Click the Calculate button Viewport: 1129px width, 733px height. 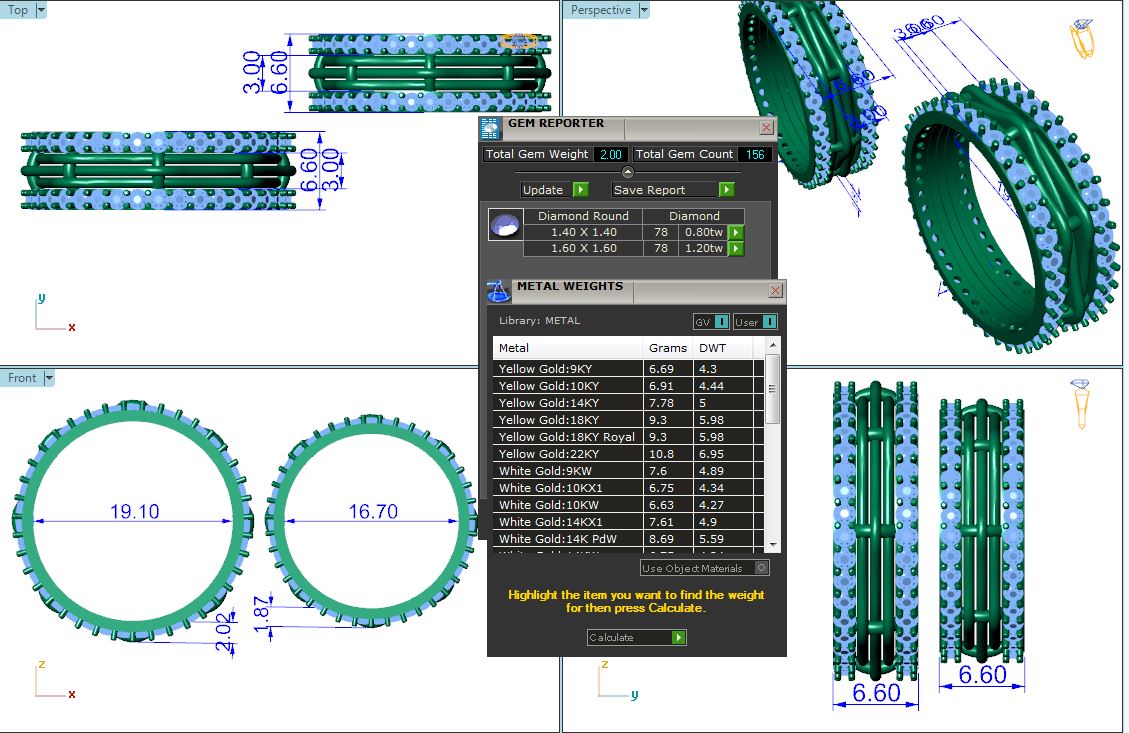tap(637, 637)
